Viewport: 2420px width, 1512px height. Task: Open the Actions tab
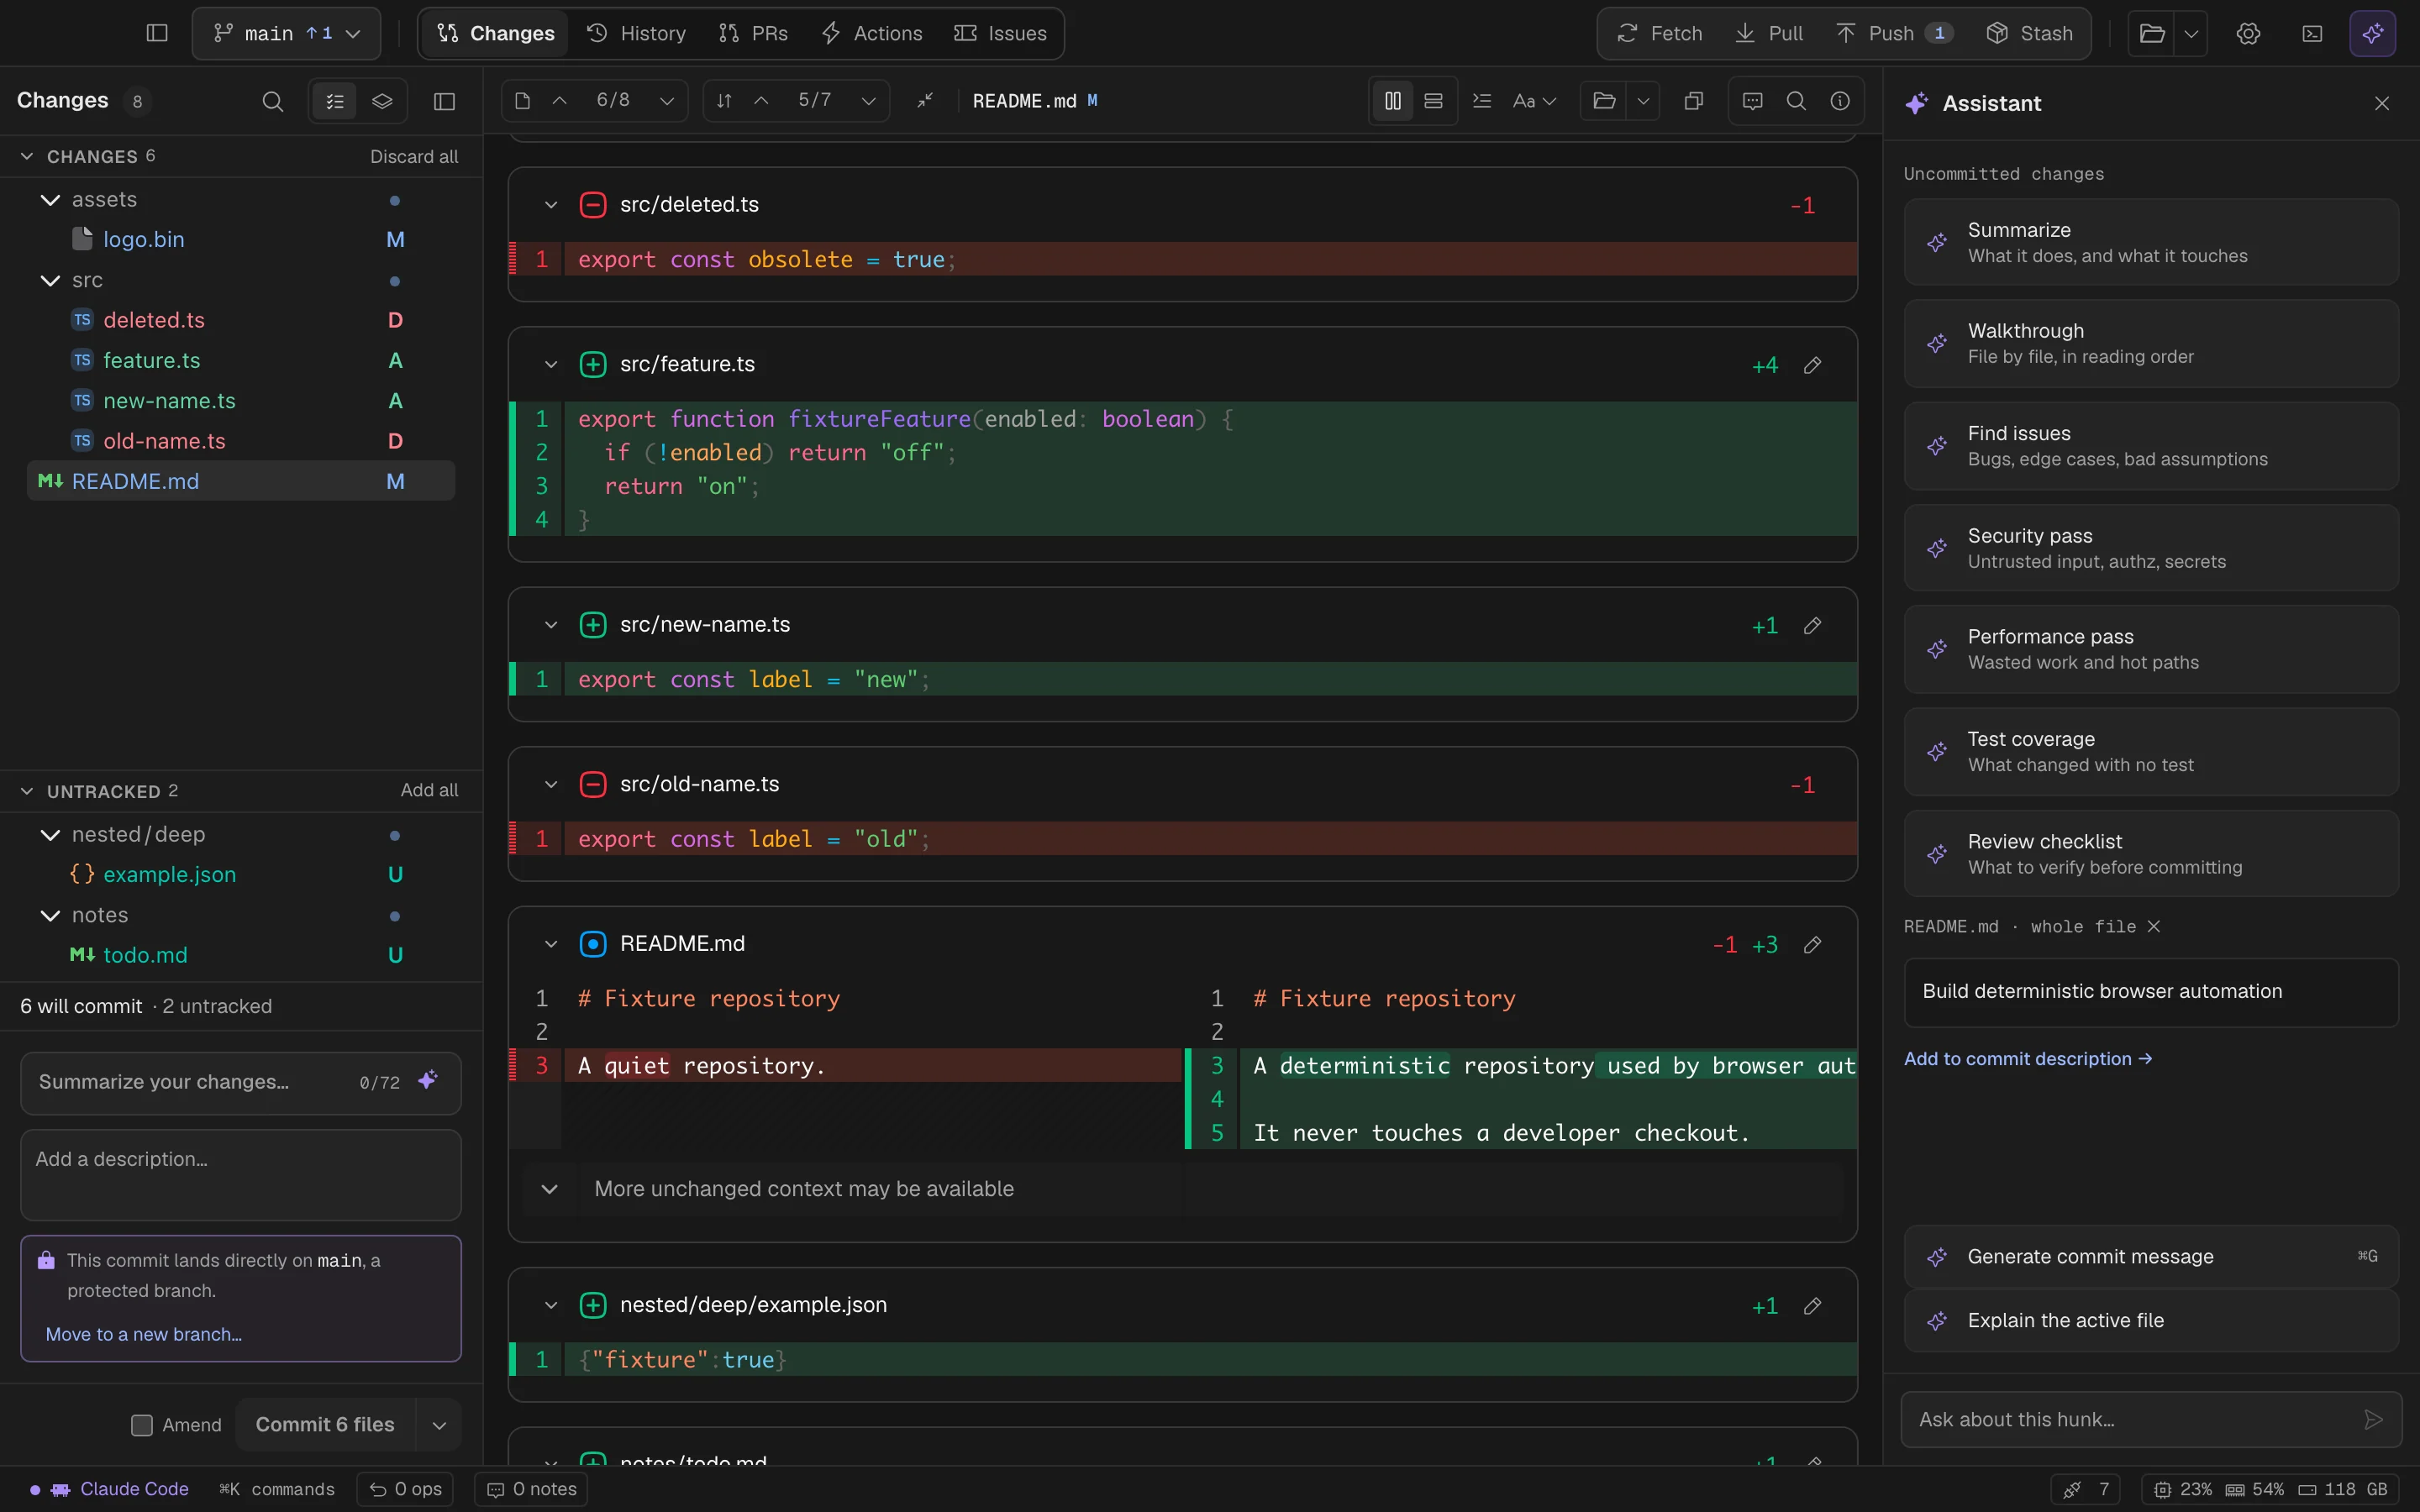click(x=872, y=33)
